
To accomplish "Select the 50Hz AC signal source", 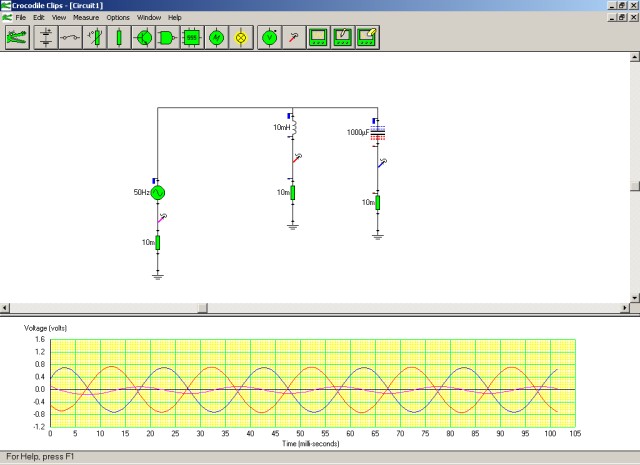I will [158, 193].
